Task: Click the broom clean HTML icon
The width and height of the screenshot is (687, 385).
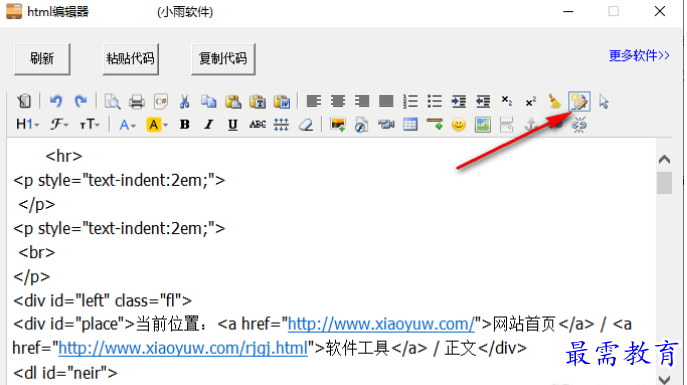Action: tap(555, 102)
